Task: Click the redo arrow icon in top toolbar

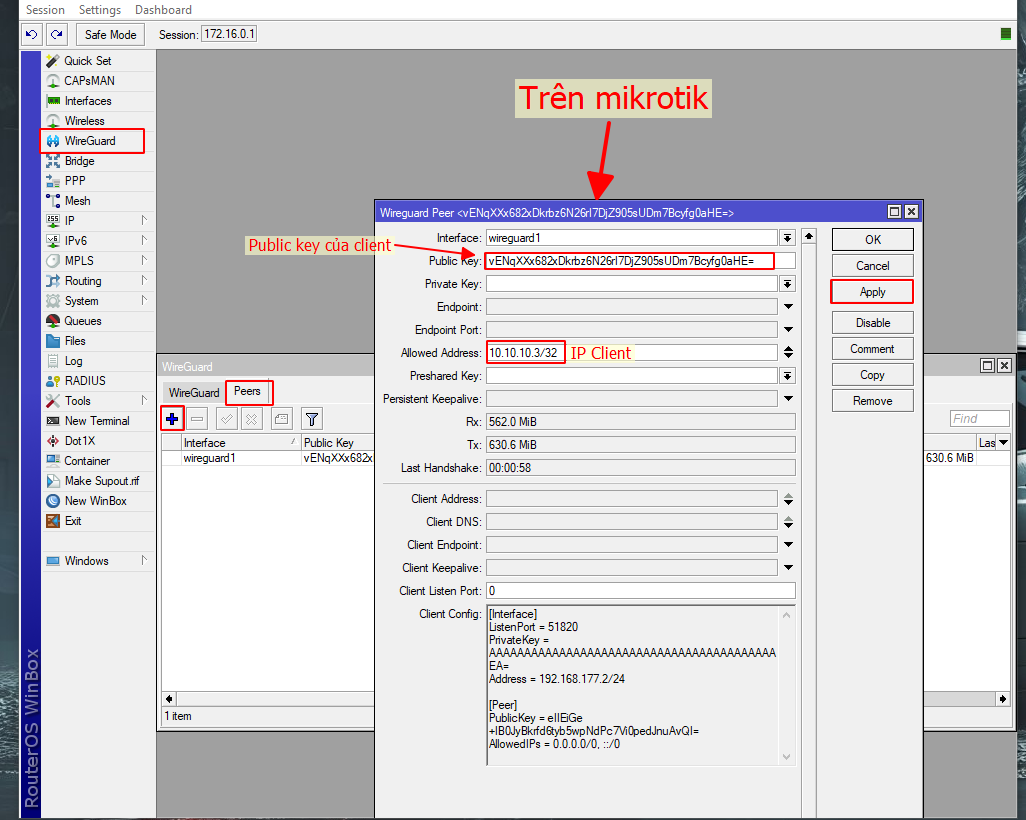Action: click(56, 34)
